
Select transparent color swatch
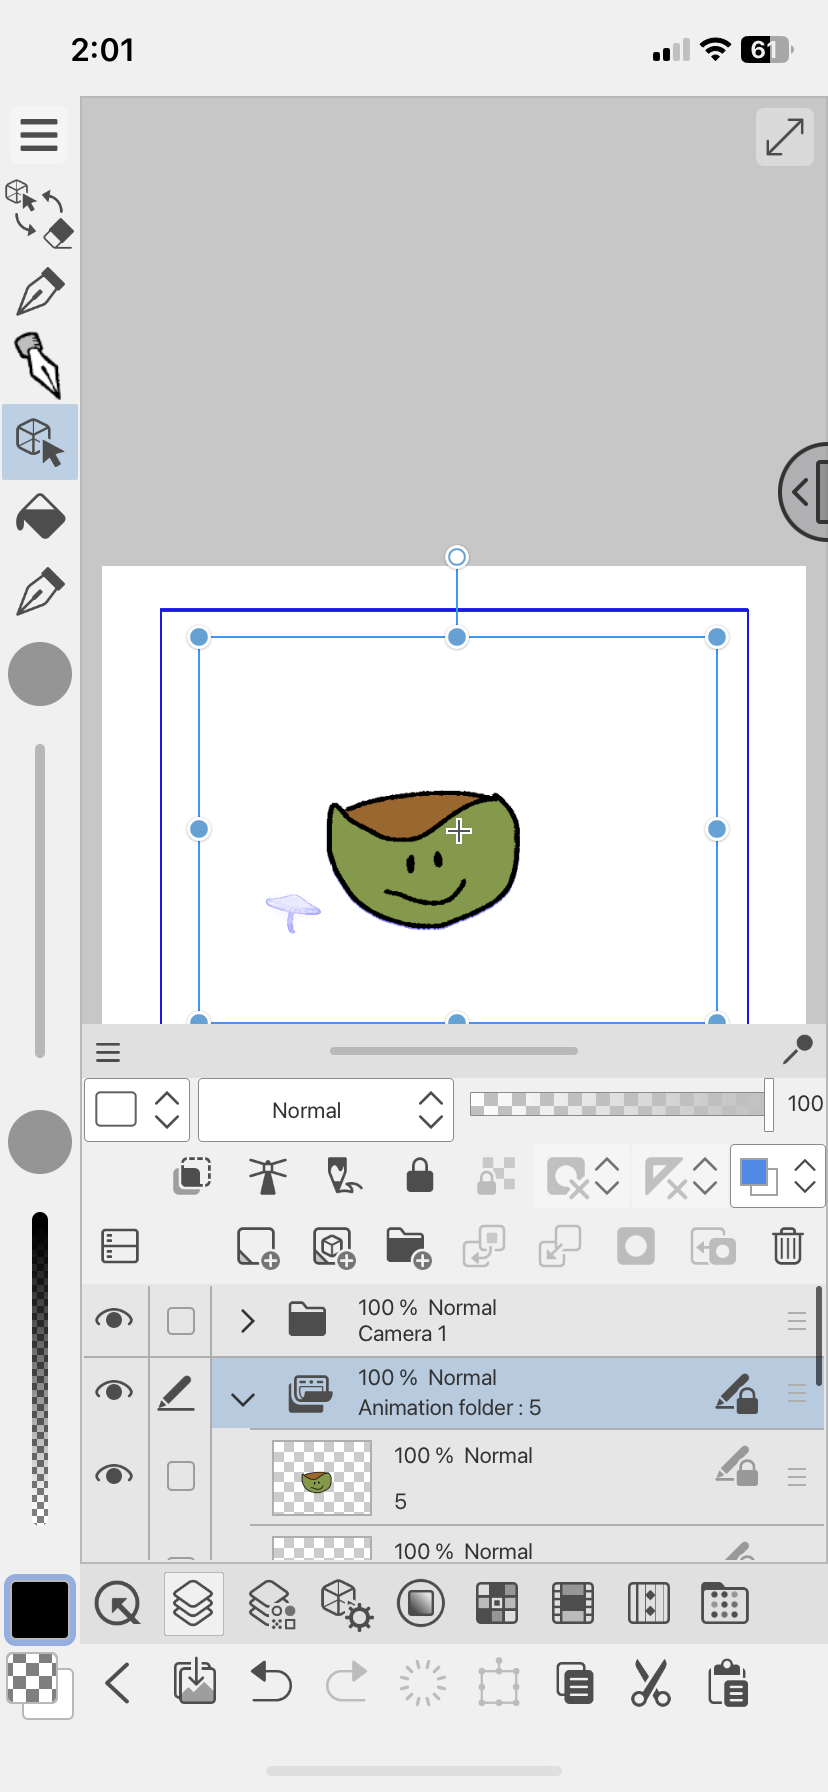tap(33, 1678)
